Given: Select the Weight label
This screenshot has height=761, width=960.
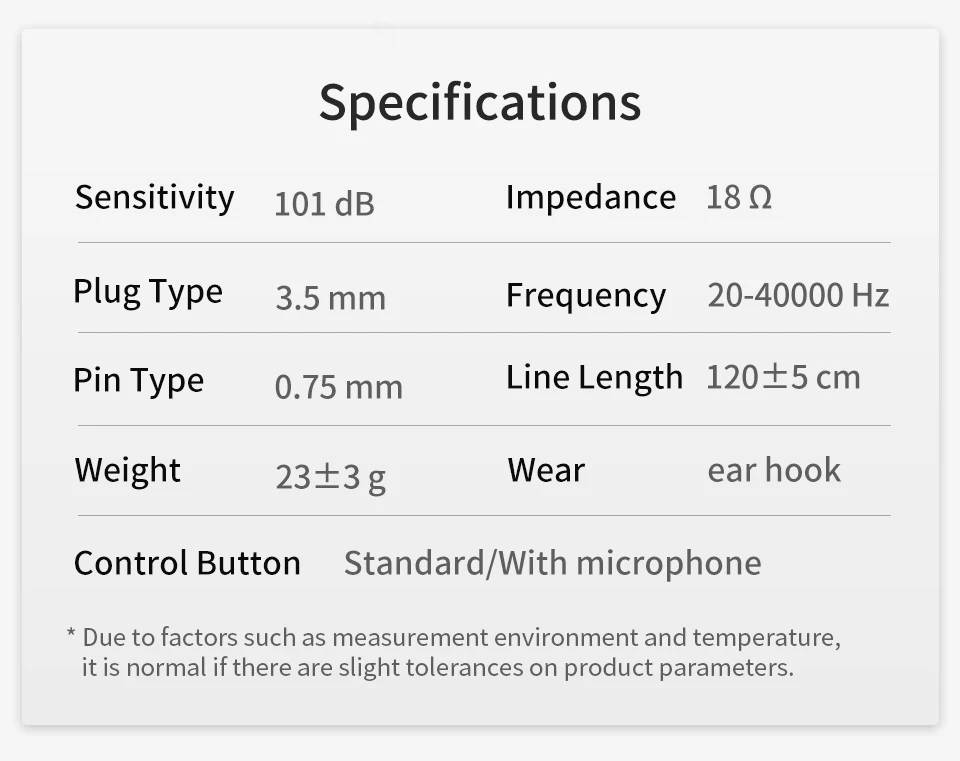Looking at the screenshot, I should pyautogui.click(x=127, y=471).
